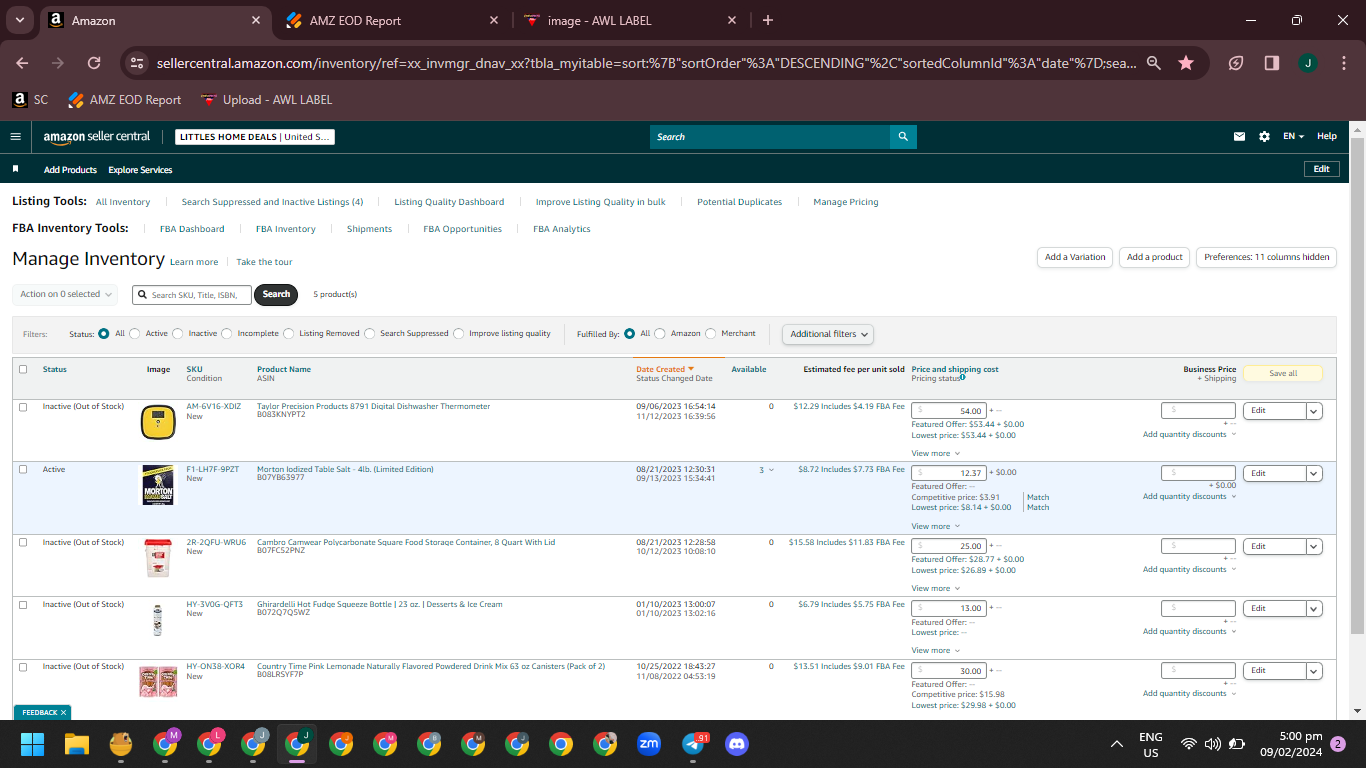
Task: Open the Chrome profile J avatar
Action: [x=1307, y=63]
